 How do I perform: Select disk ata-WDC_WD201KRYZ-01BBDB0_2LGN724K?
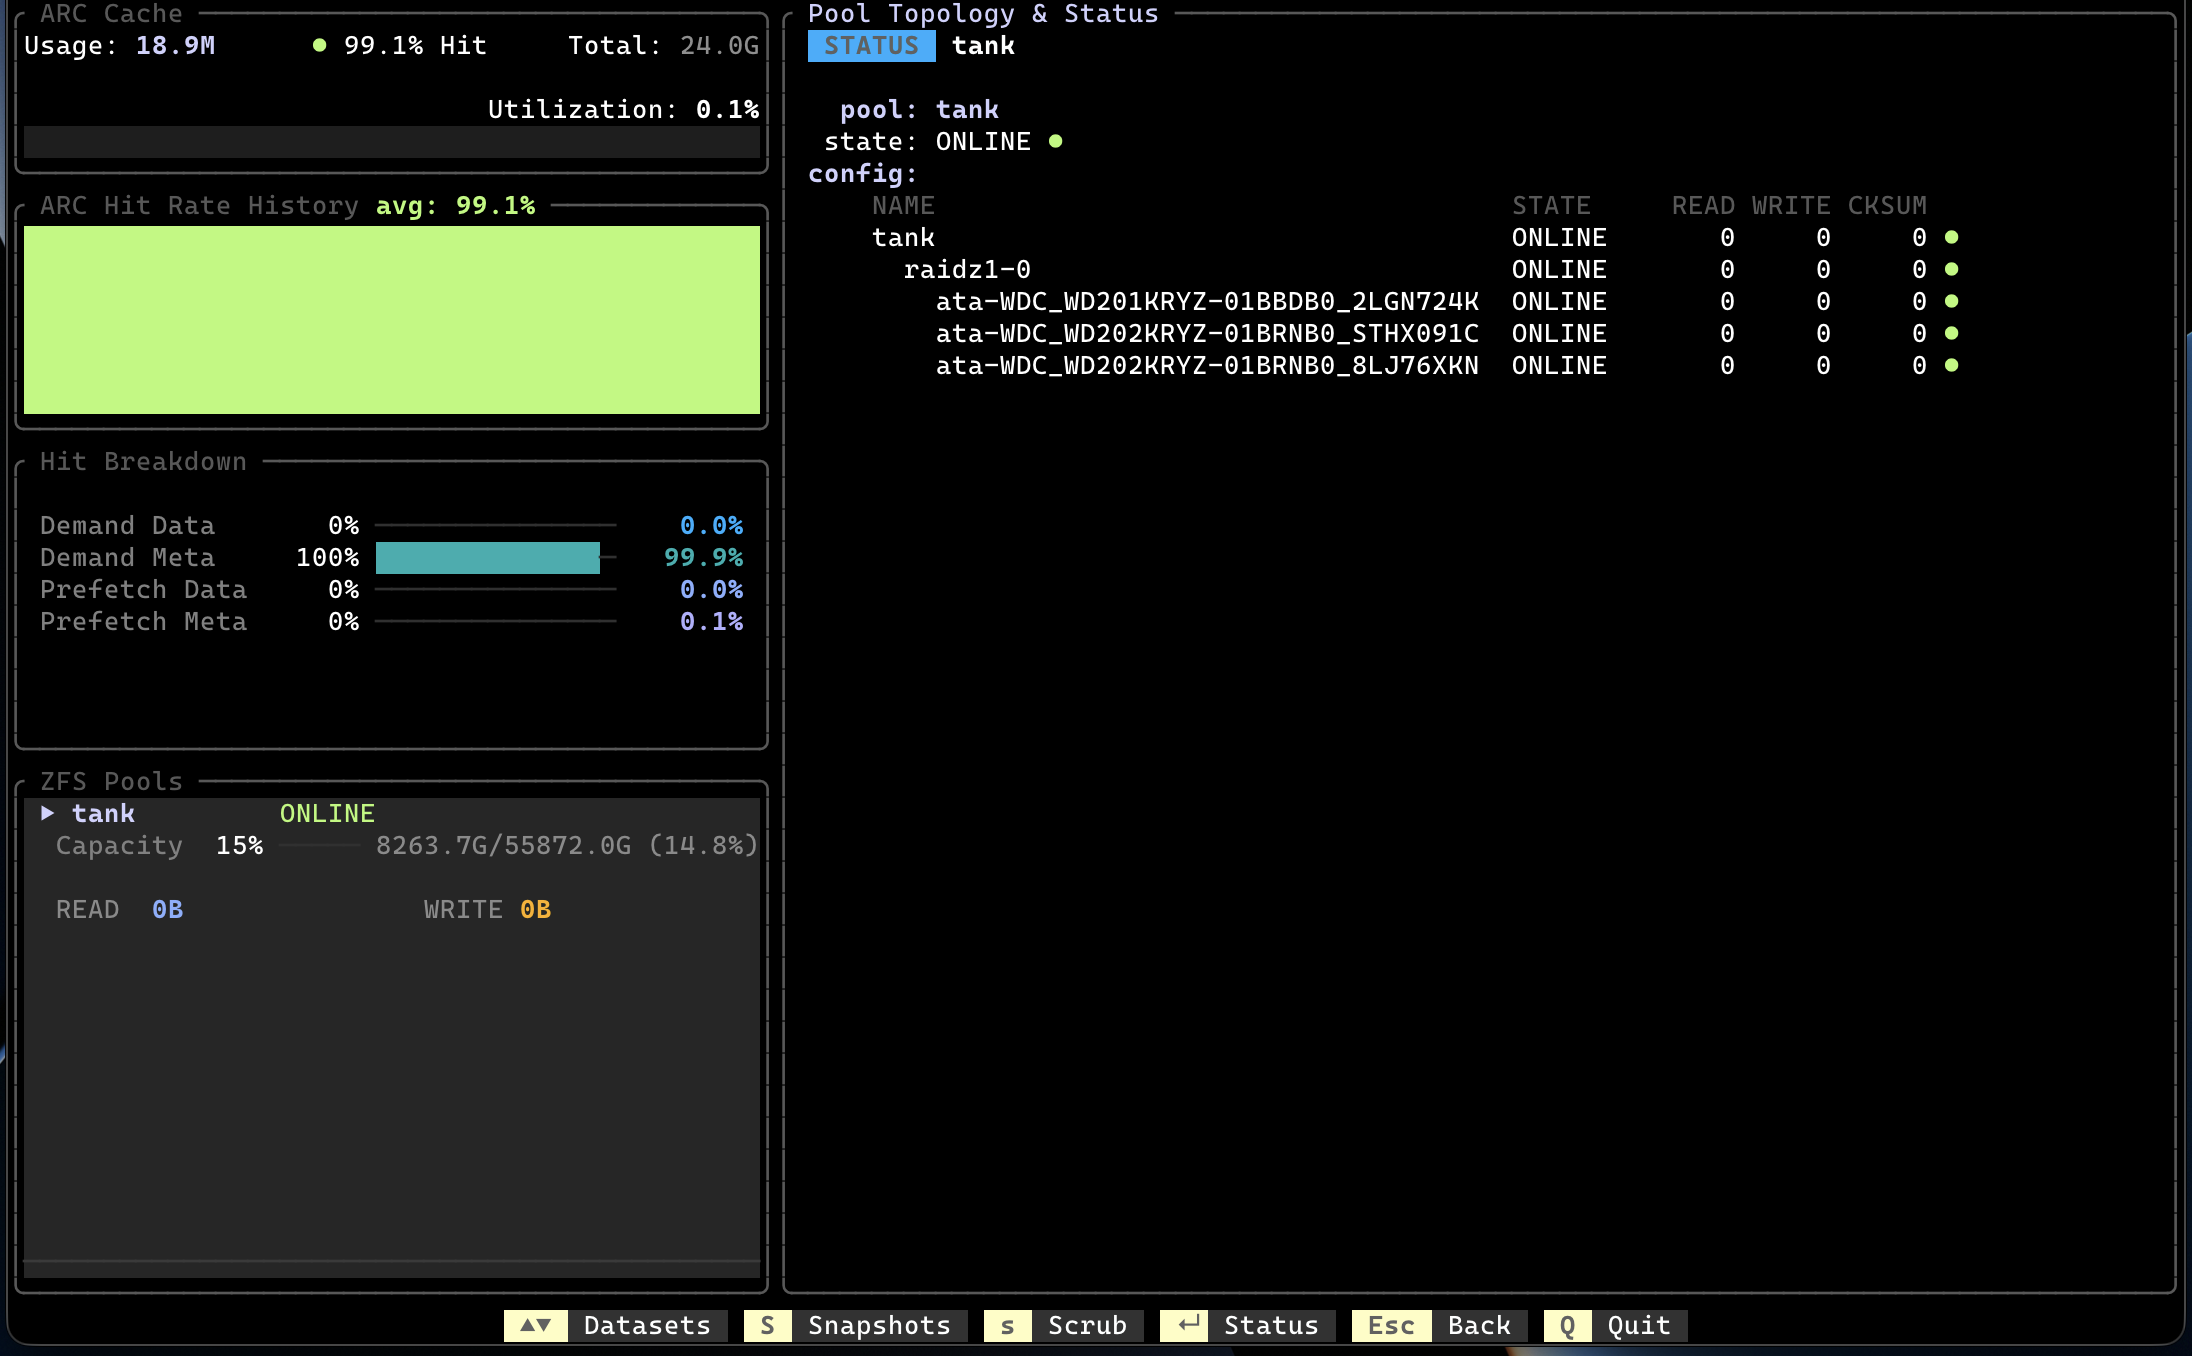pyautogui.click(x=1207, y=301)
